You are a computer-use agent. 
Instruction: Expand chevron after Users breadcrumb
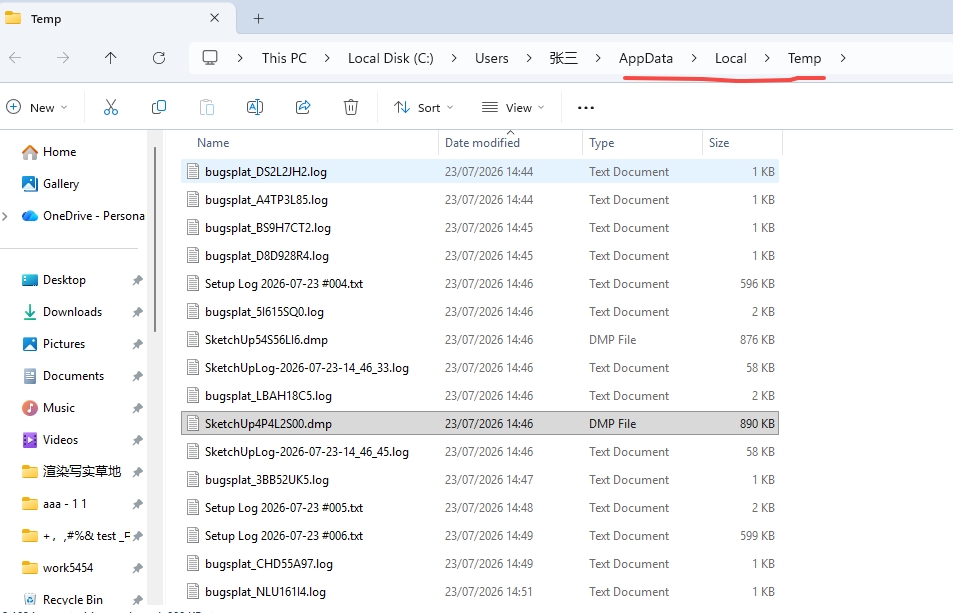[x=529, y=58]
